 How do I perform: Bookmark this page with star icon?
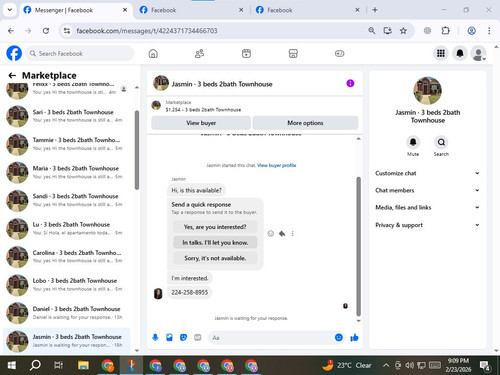[x=403, y=31]
